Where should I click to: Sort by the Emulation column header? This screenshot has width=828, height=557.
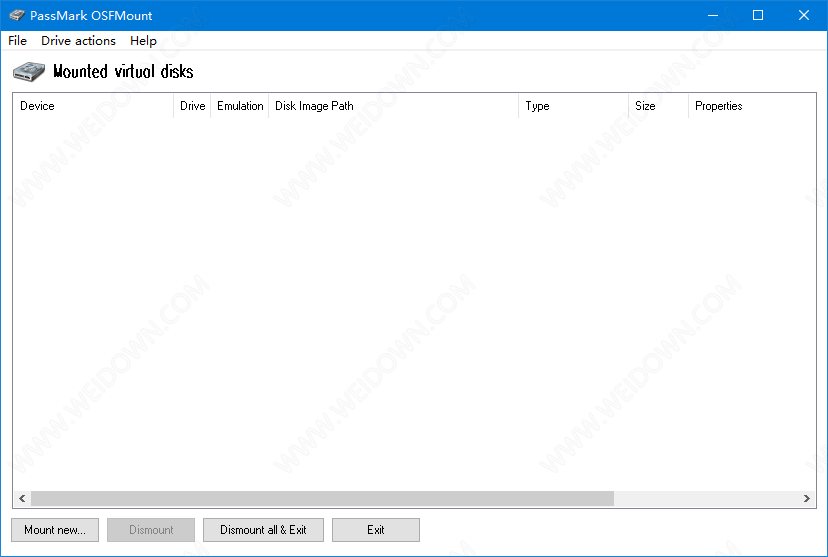click(x=240, y=106)
